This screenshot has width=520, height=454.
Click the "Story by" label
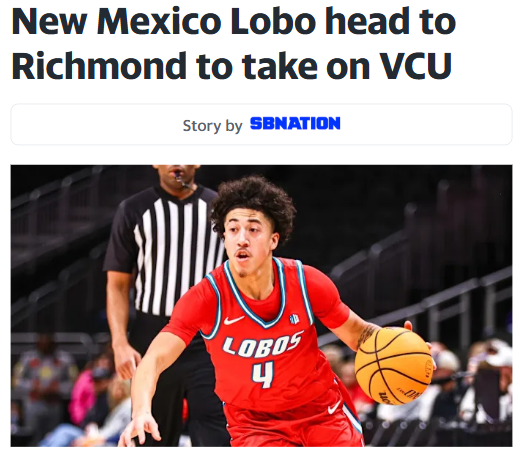tap(212, 126)
